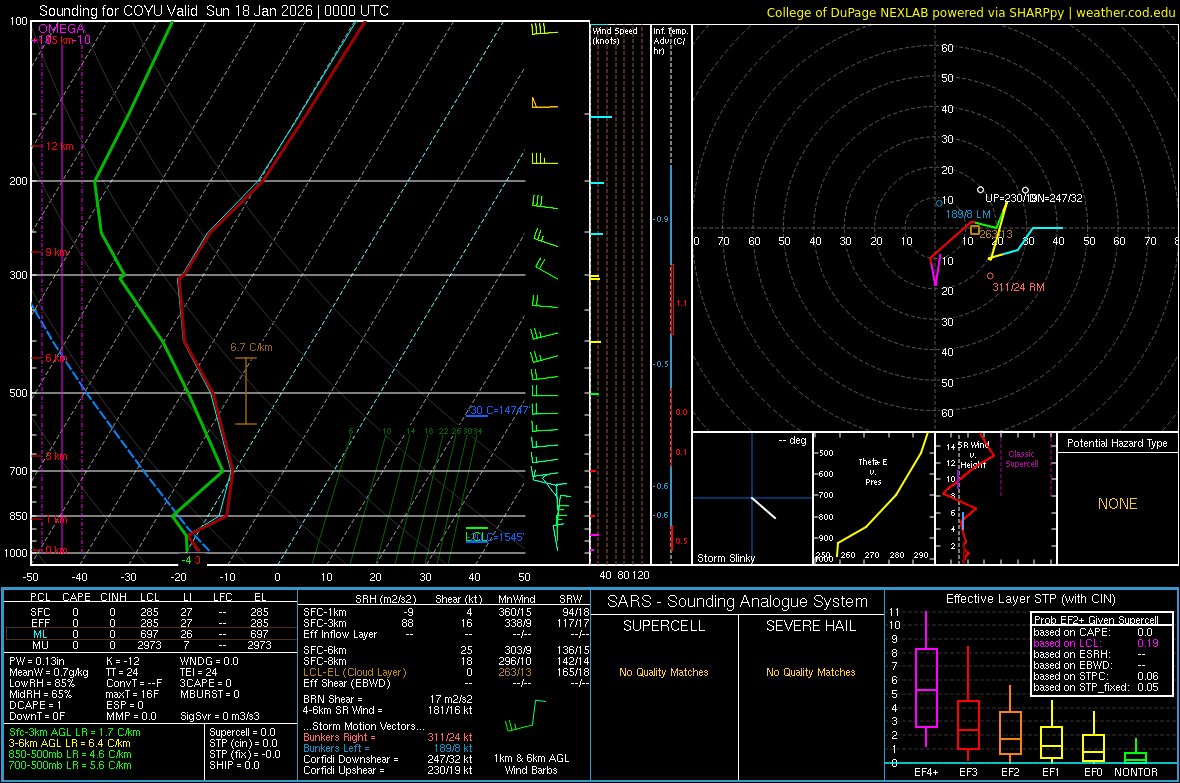Click the 'Eff Shear (EBWD)' row label
Image resolution: width=1180 pixels, height=783 pixels.
tap(347, 684)
